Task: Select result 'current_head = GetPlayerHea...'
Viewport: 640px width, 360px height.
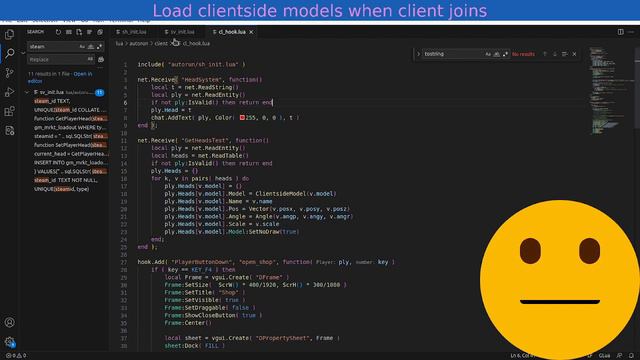Action: pos(71,154)
